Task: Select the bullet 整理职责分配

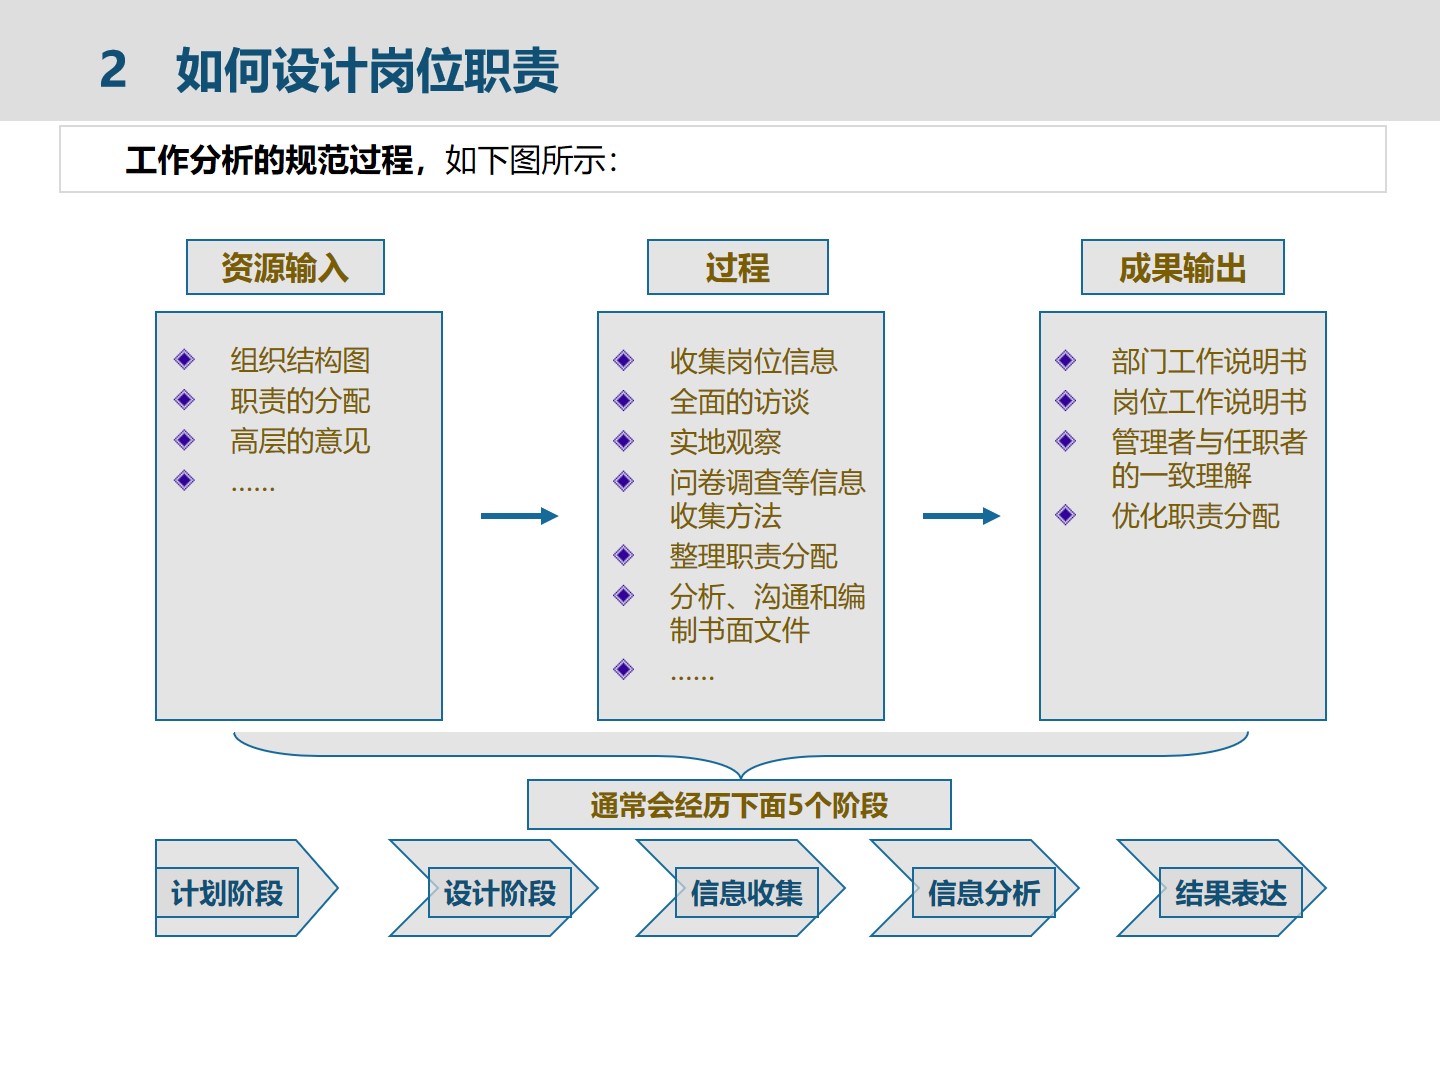Action: [x=754, y=556]
